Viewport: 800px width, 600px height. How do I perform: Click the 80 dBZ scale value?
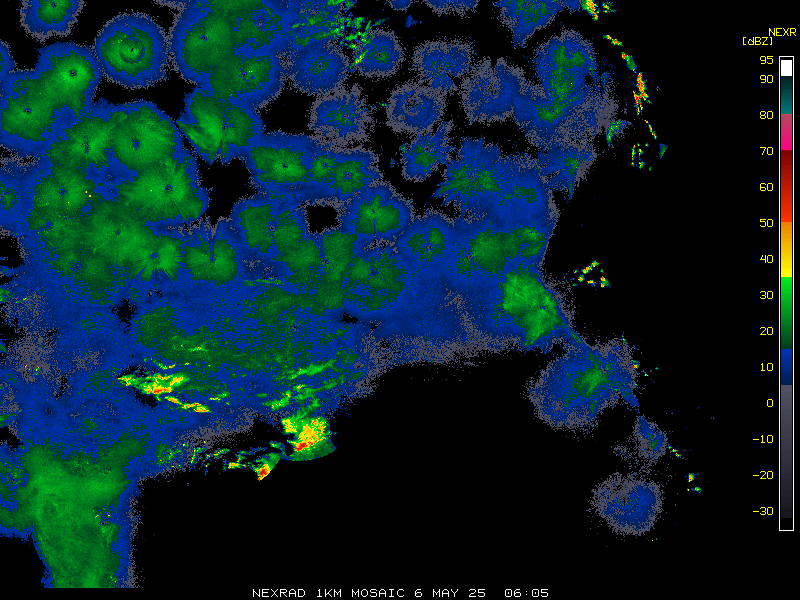766,115
